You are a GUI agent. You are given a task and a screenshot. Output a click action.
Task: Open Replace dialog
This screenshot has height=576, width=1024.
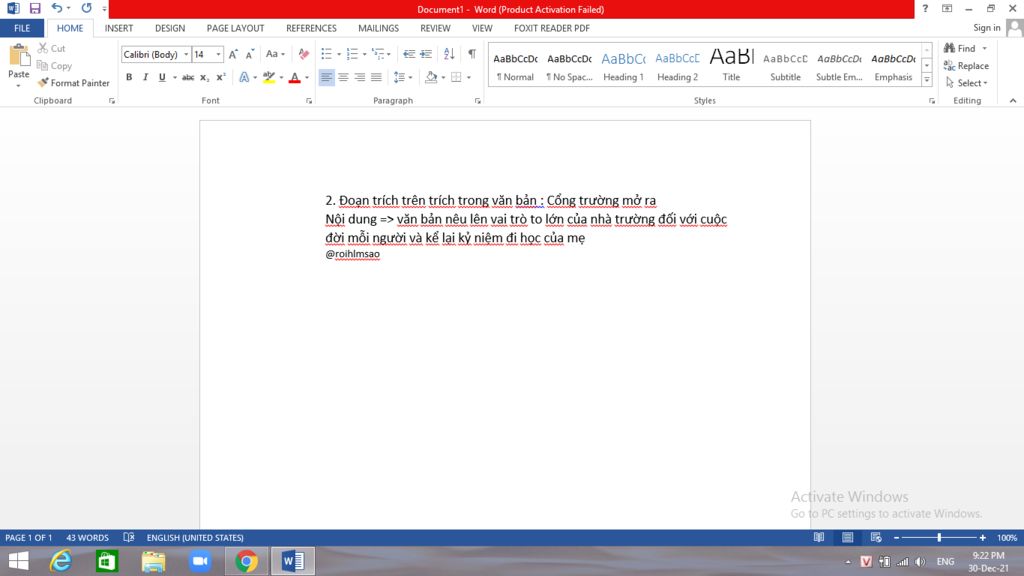966,66
